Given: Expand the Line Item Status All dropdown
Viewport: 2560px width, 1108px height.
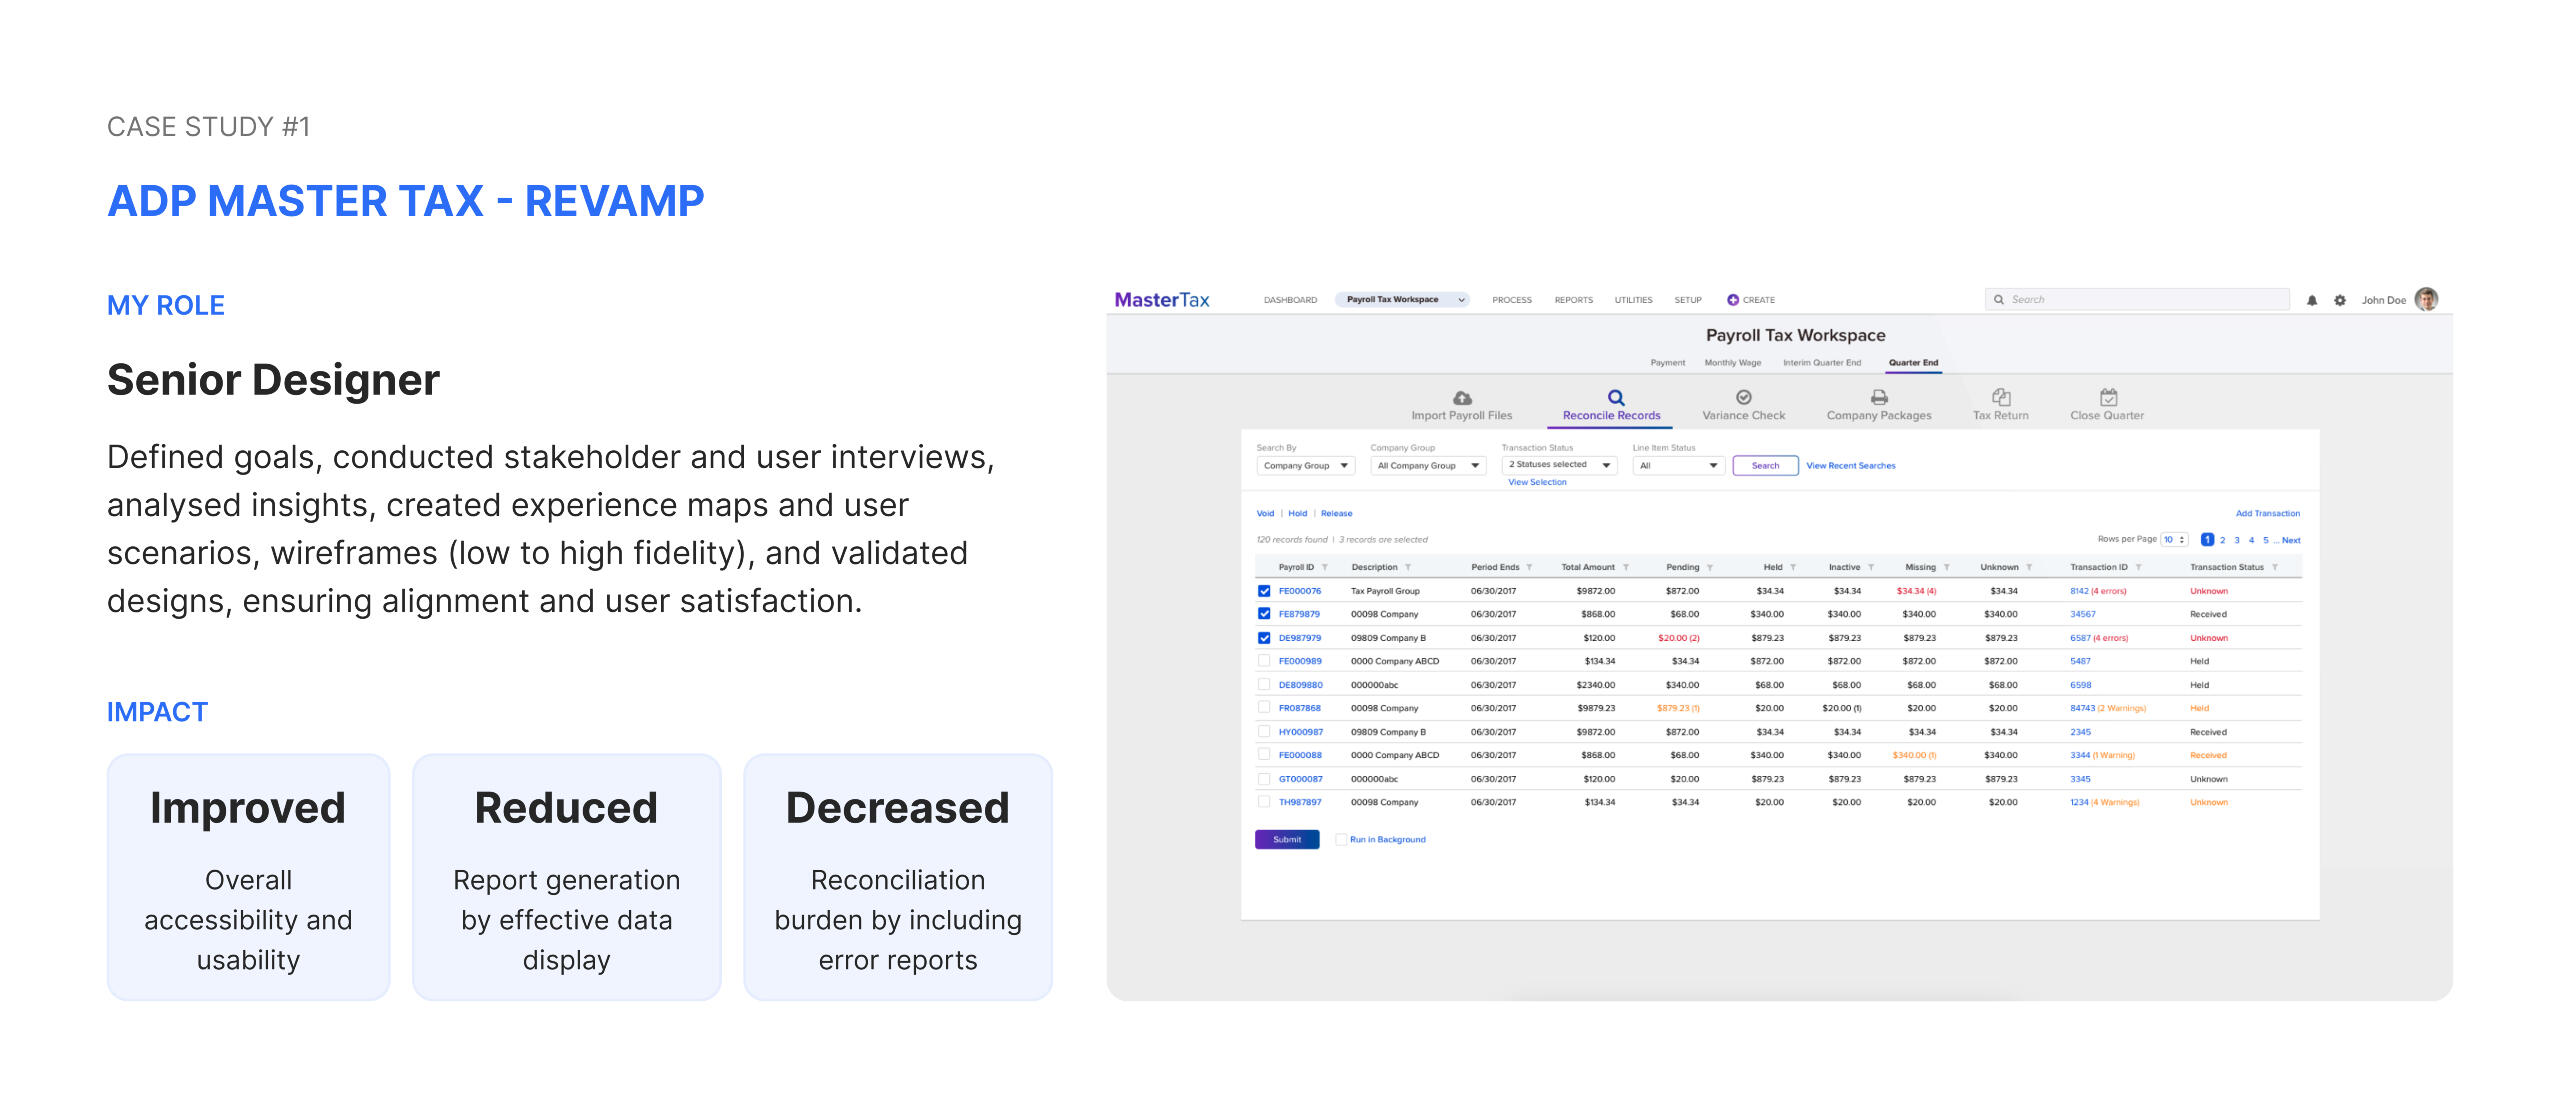Looking at the screenshot, I should pyautogui.click(x=1677, y=466).
